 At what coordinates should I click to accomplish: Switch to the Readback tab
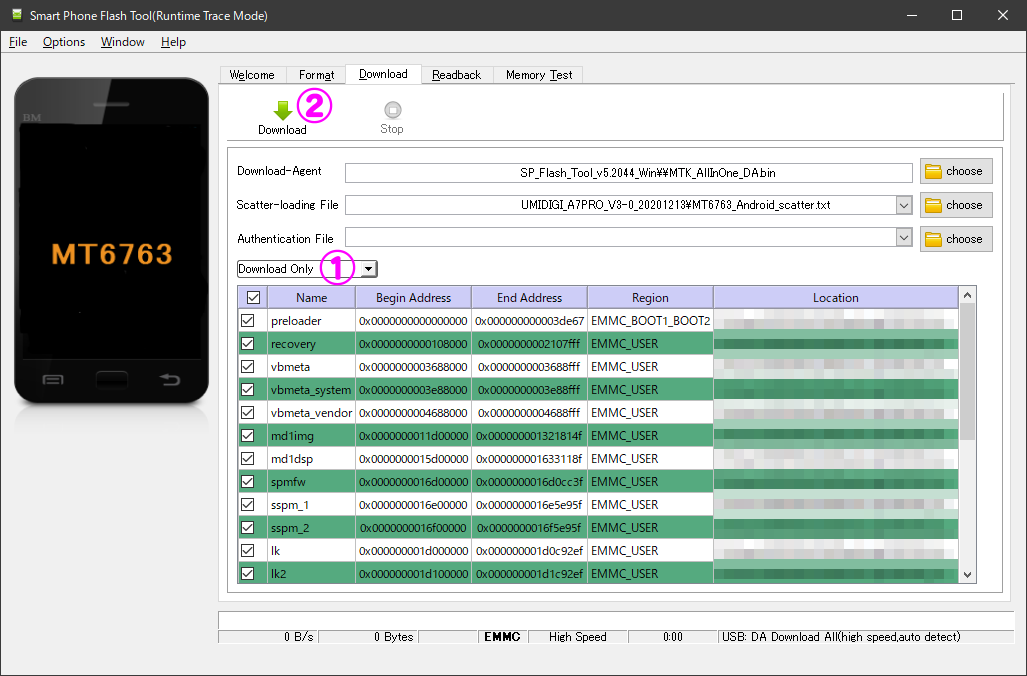[456, 74]
